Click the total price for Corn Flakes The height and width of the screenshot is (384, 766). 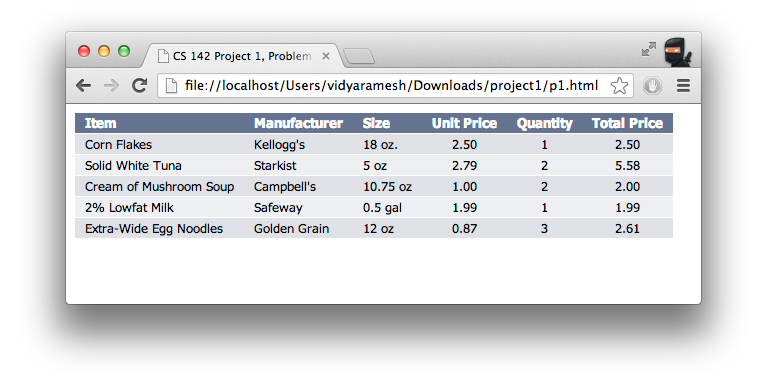627,145
